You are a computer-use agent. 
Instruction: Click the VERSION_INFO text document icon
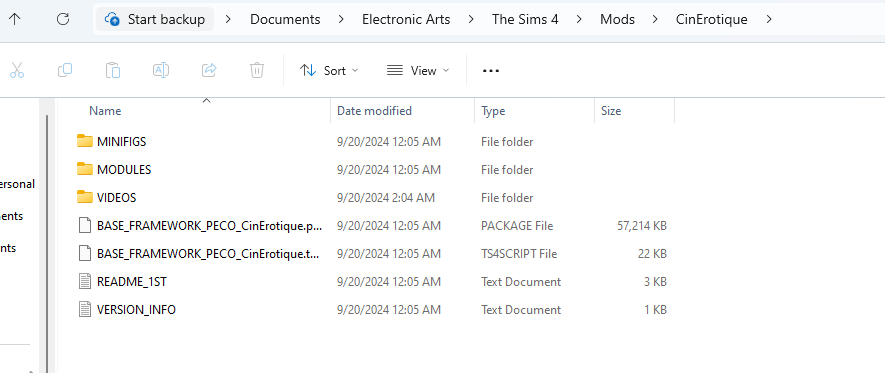[85, 310]
